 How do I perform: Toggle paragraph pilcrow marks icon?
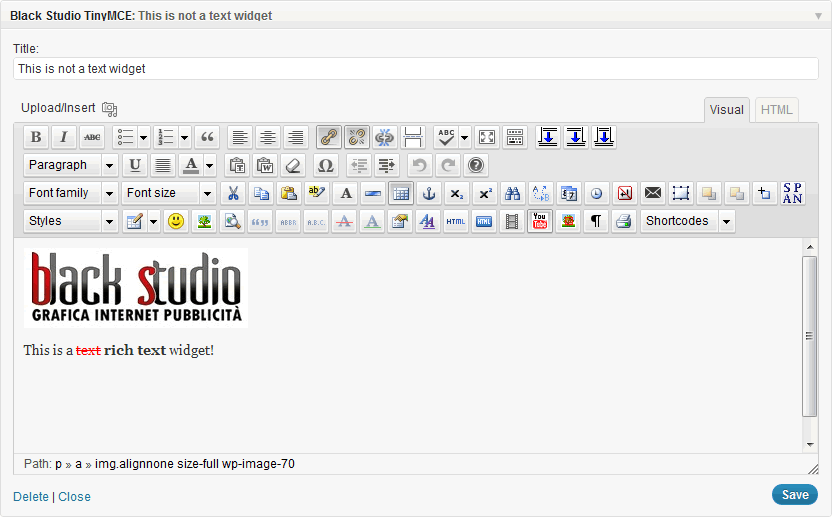coord(596,221)
